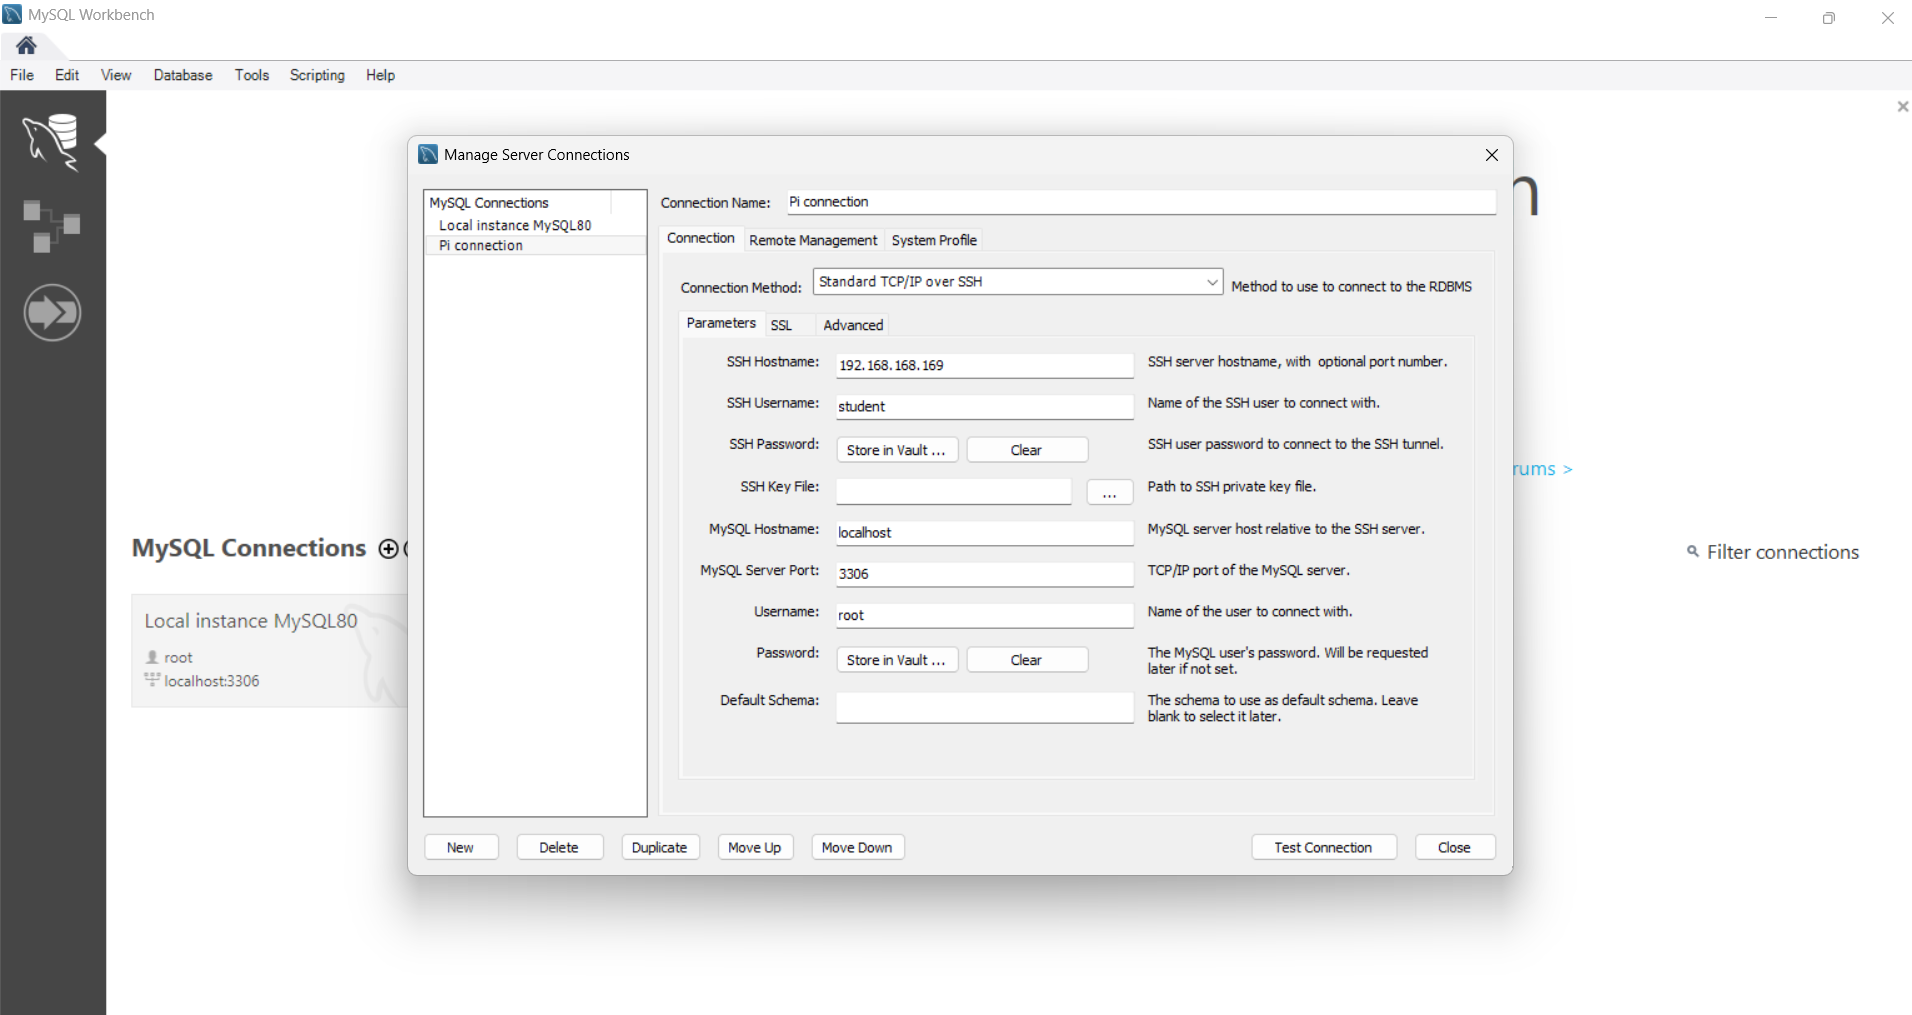Move the connection down
This screenshot has width=1912, height=1015.
click(857, 847)
